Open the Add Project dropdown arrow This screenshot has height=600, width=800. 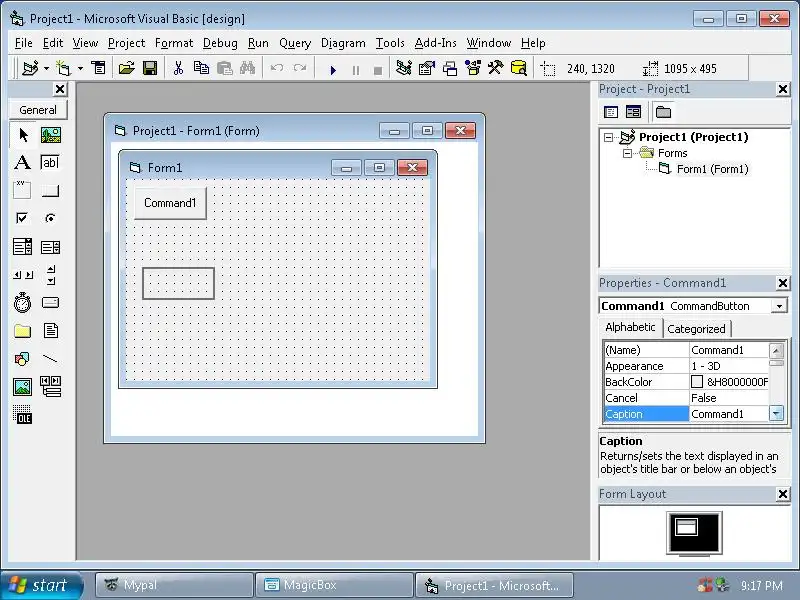click(x=46, y=68)
